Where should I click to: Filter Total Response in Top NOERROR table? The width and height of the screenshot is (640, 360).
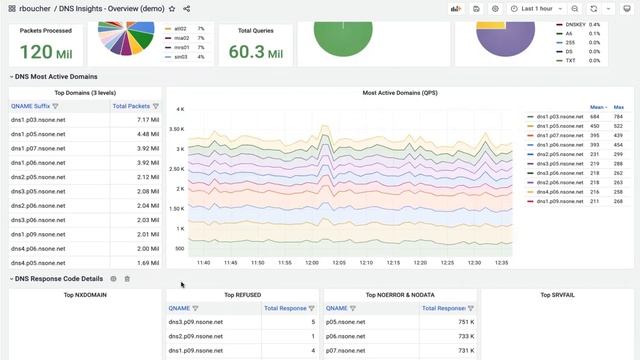[471, 308]
